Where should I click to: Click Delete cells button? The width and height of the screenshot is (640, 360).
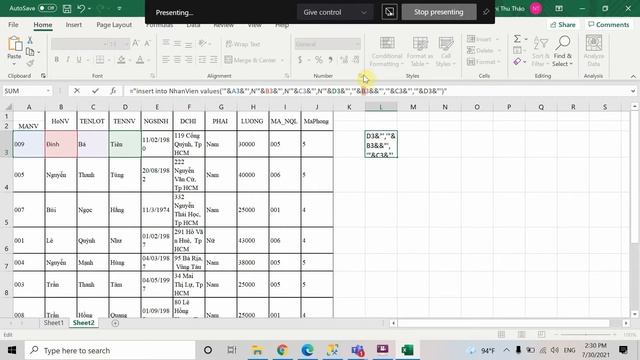[481, 51]
